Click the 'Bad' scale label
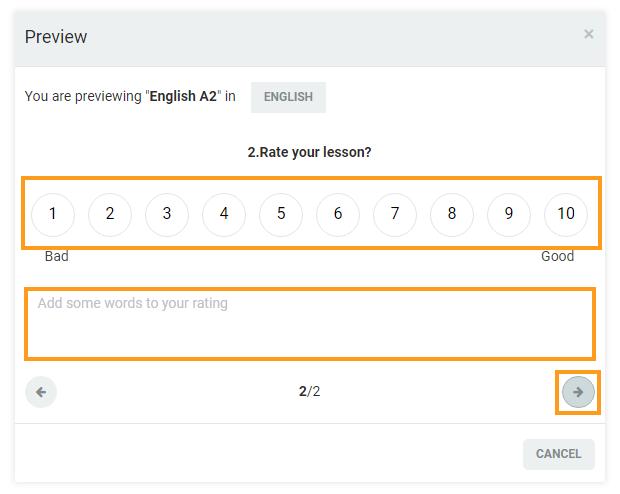 coord(57,256)
